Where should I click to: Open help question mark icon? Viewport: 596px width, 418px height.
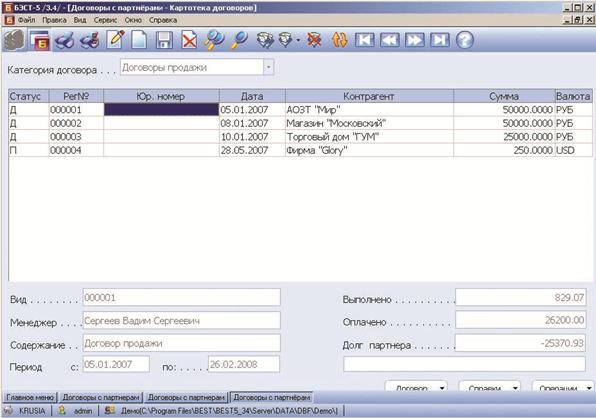click(x=464, y=40)
